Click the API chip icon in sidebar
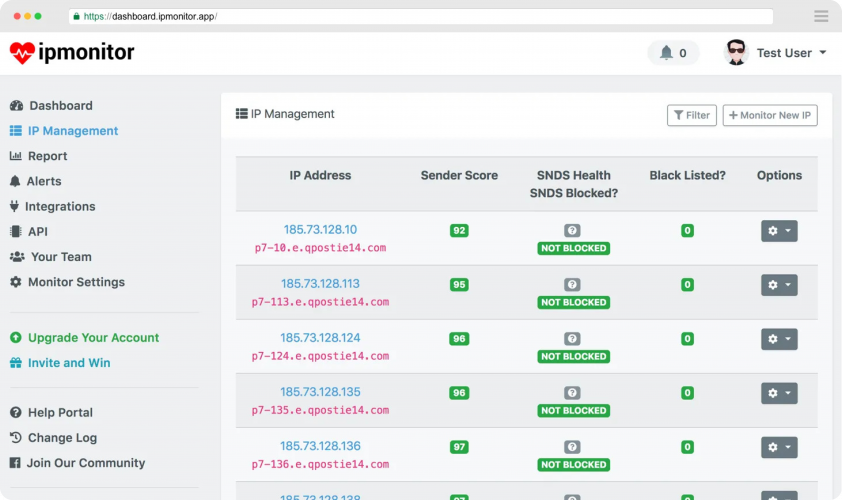 (16, 231)
